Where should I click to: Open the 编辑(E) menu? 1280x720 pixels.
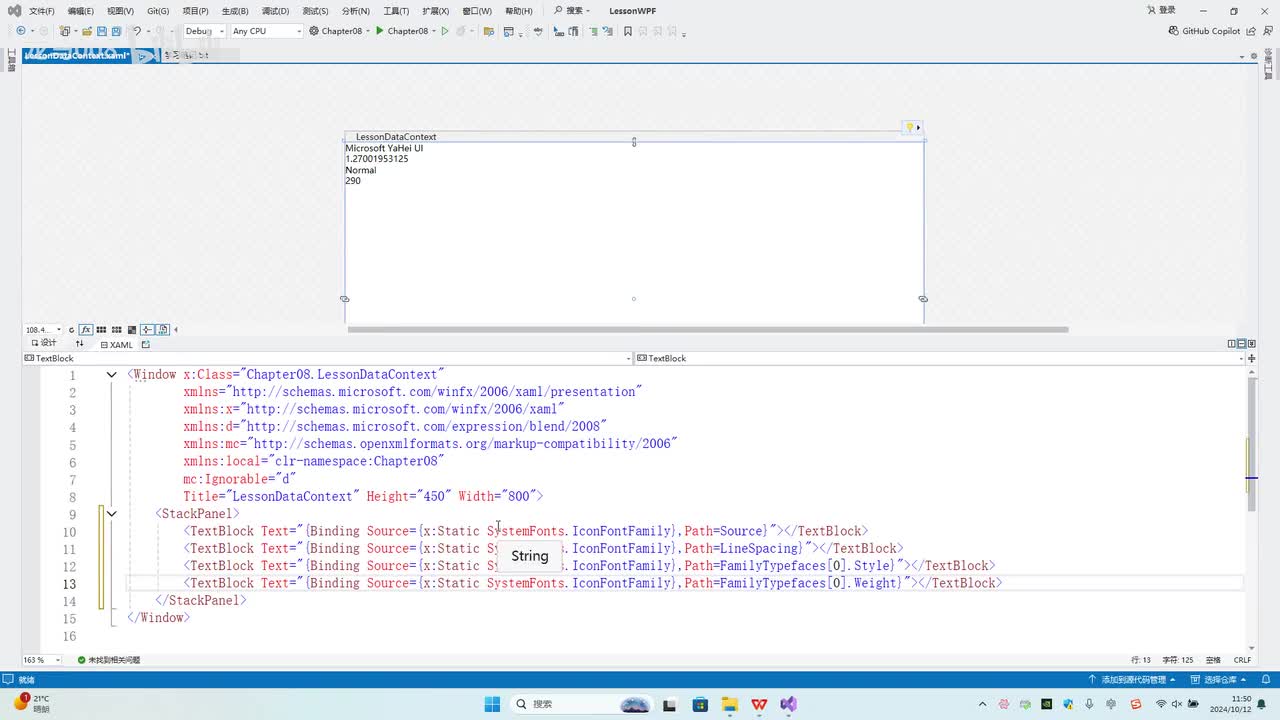coord(81,11)
